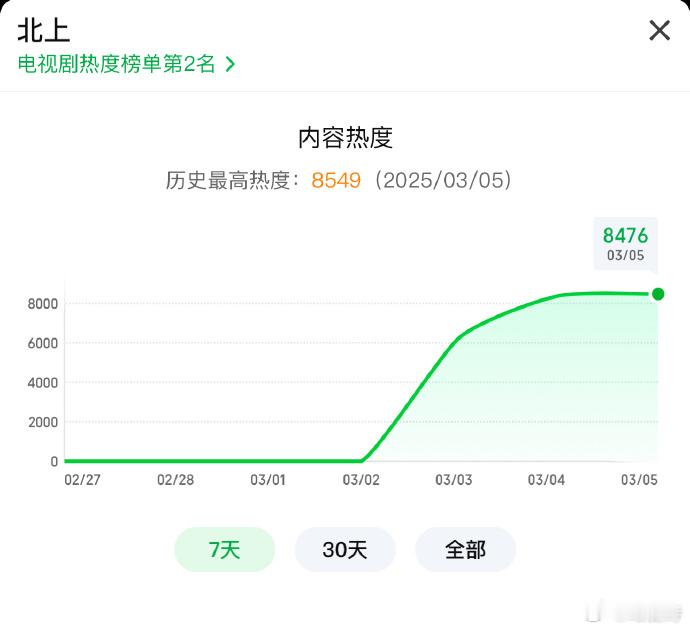
Task: Show 全部 history range
Action: tap(466, 549)
